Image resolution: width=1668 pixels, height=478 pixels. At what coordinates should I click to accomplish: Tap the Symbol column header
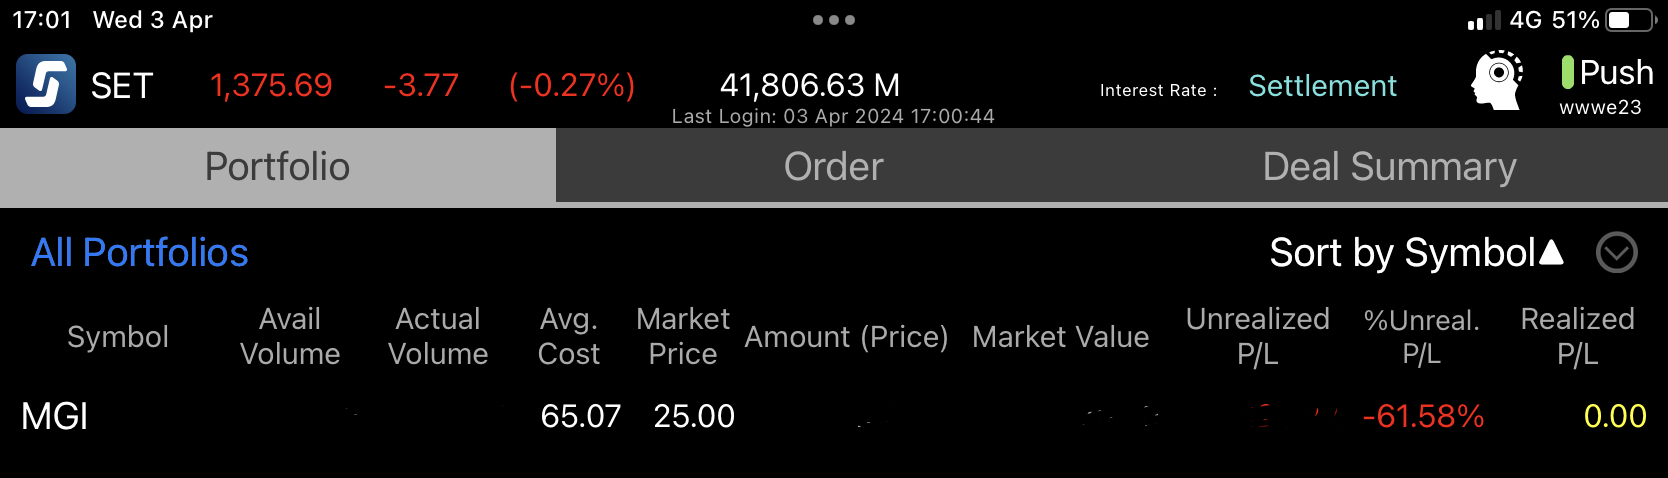tap(118, 337)
